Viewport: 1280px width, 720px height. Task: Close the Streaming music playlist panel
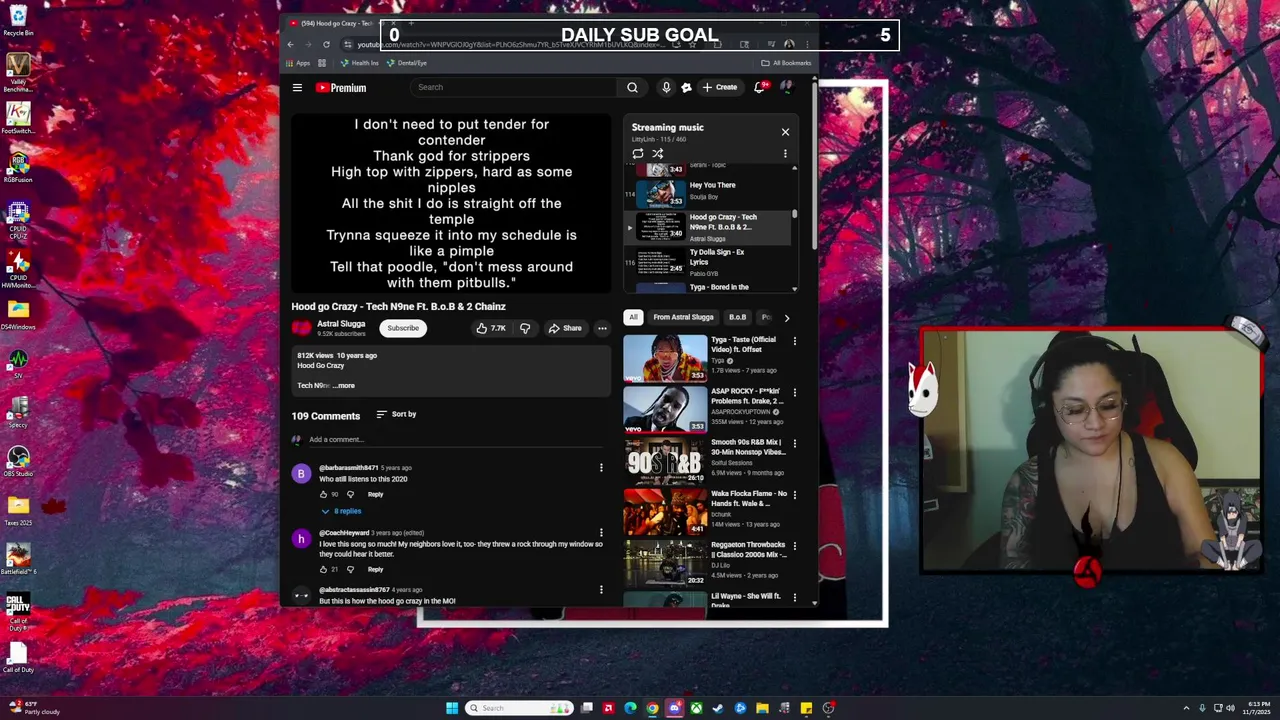(x=785, y=132)
